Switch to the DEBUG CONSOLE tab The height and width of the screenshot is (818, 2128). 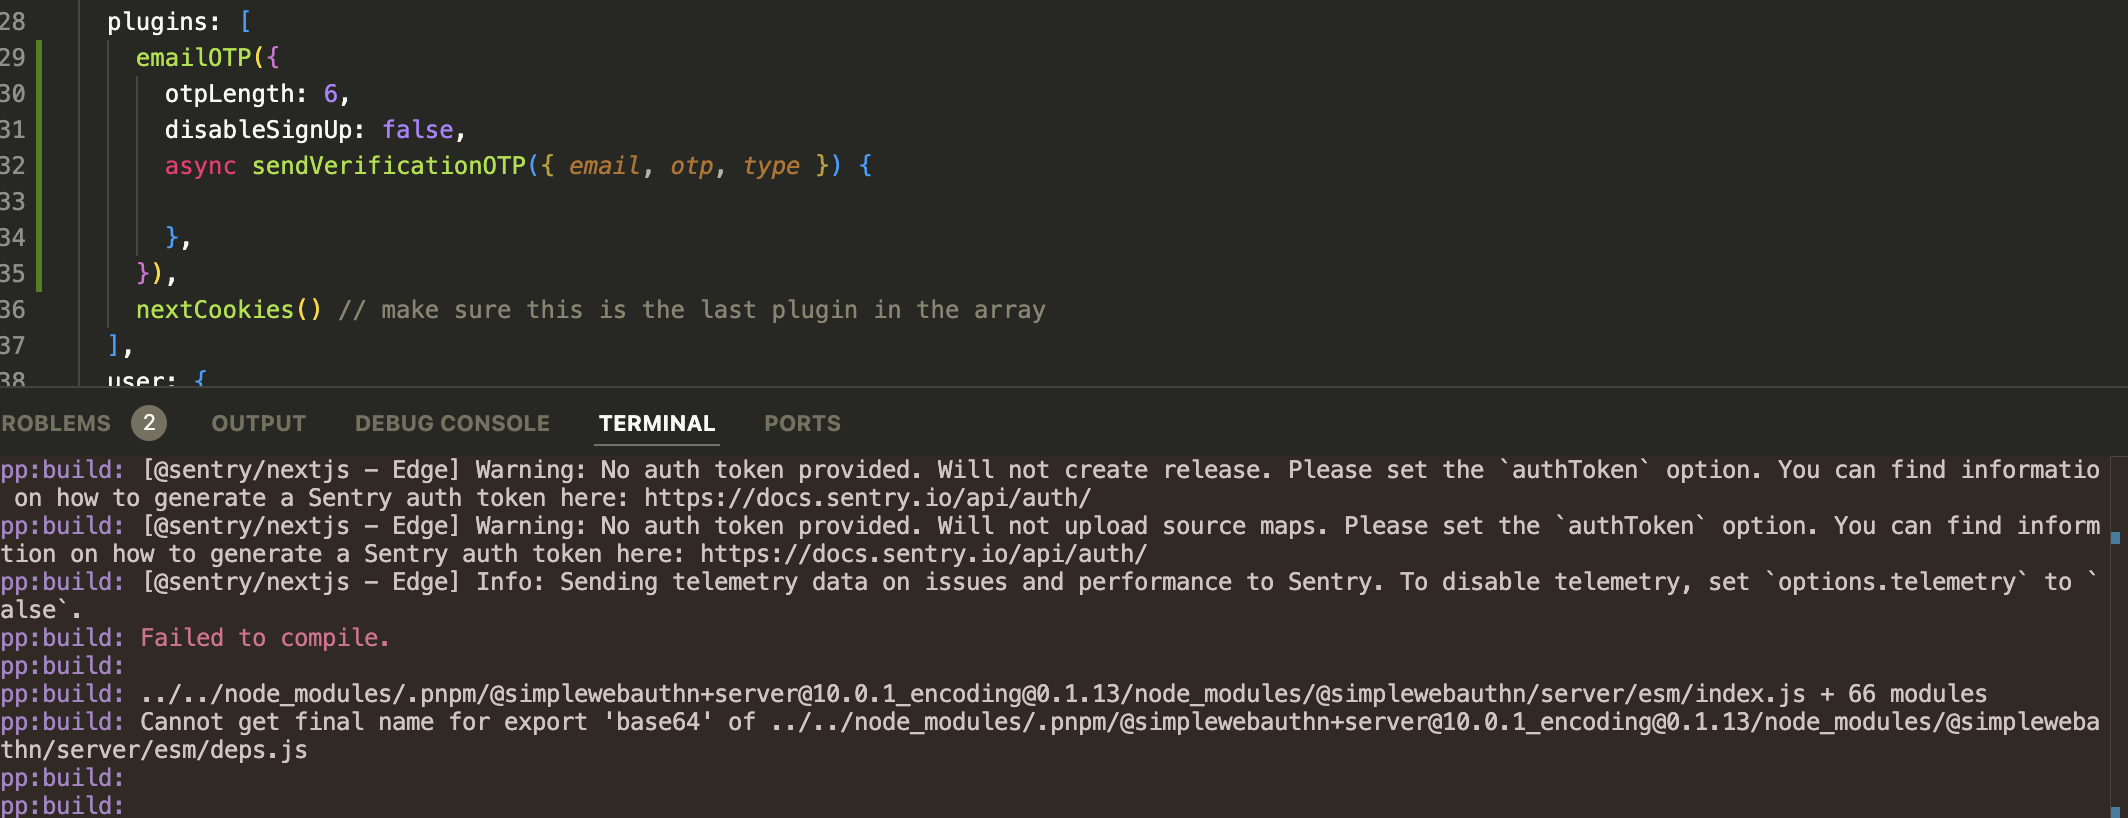451,422
